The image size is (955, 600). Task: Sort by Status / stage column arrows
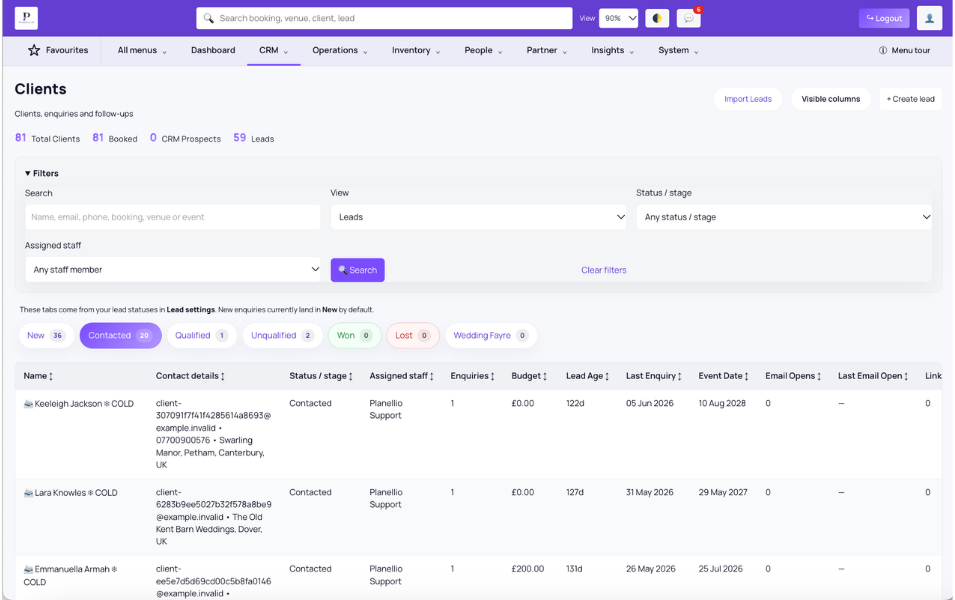click(350, 376)
